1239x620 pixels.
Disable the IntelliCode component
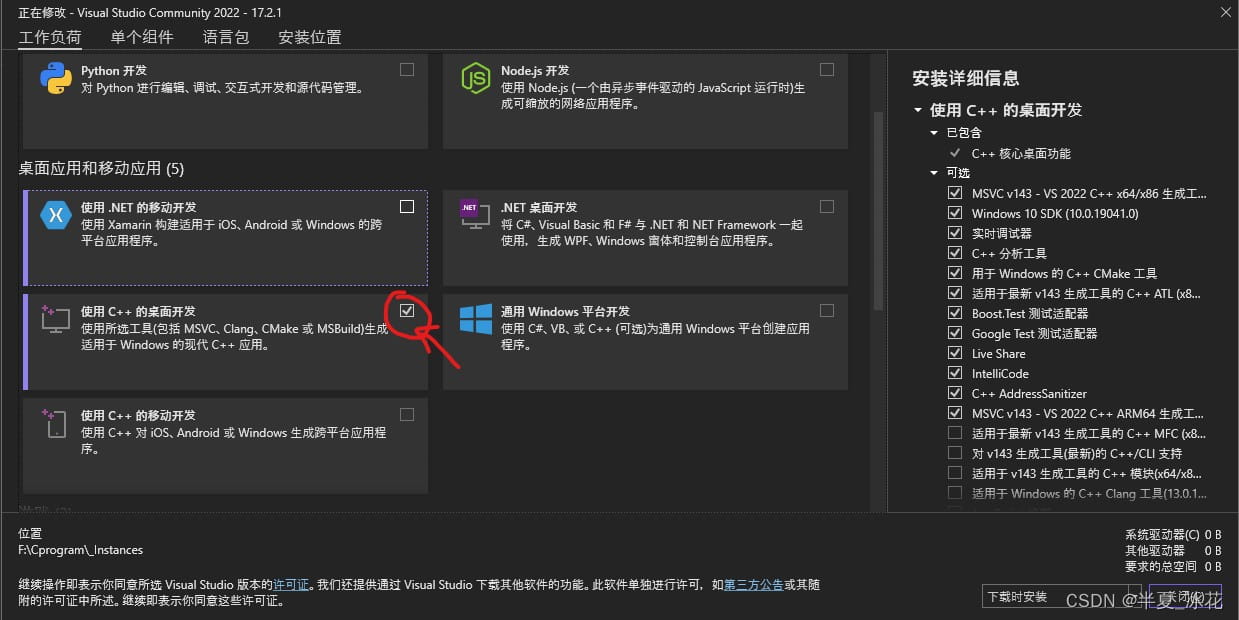954,373
